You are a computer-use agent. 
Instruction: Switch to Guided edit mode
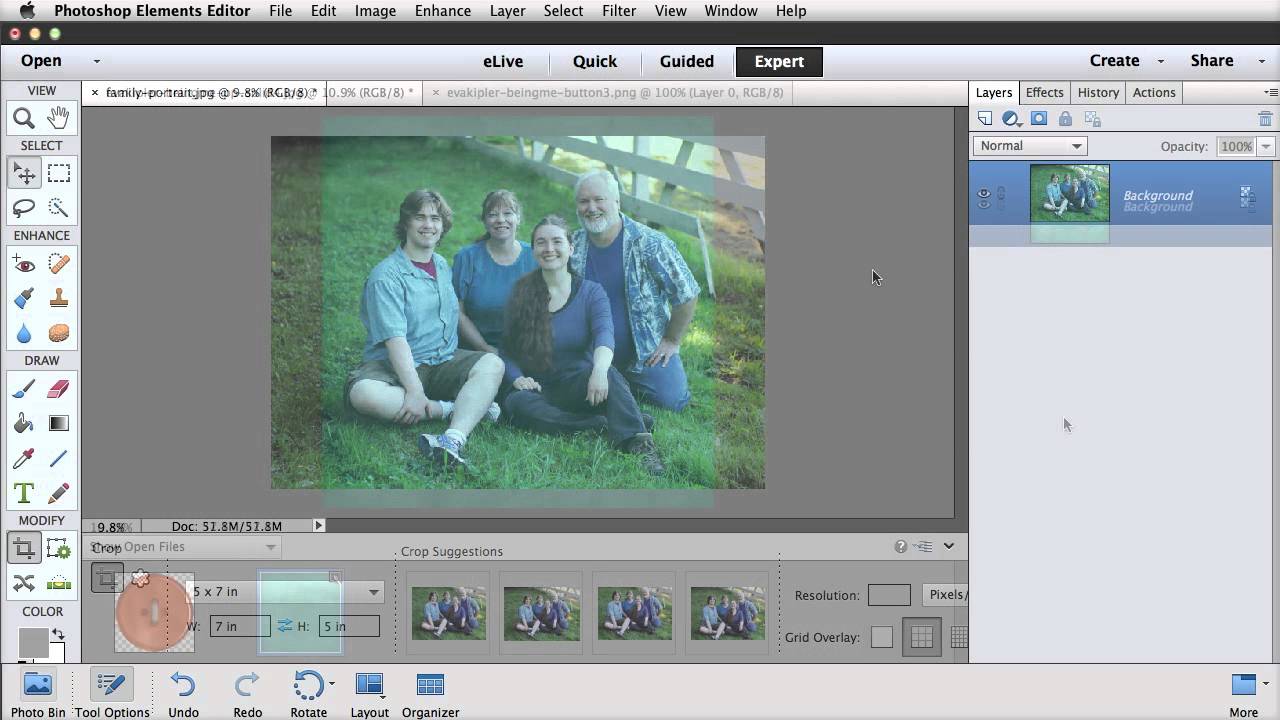tap(687, 61)
